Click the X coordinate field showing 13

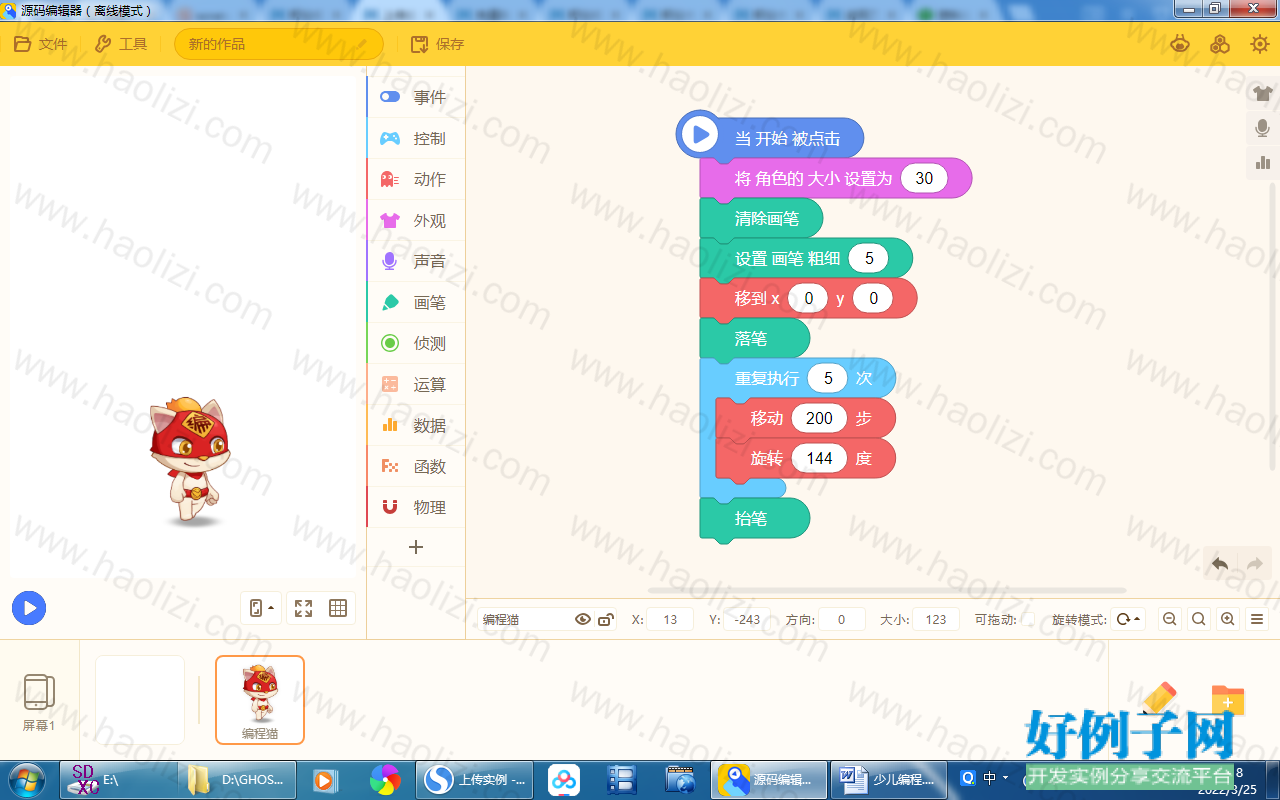pos(670,620)
